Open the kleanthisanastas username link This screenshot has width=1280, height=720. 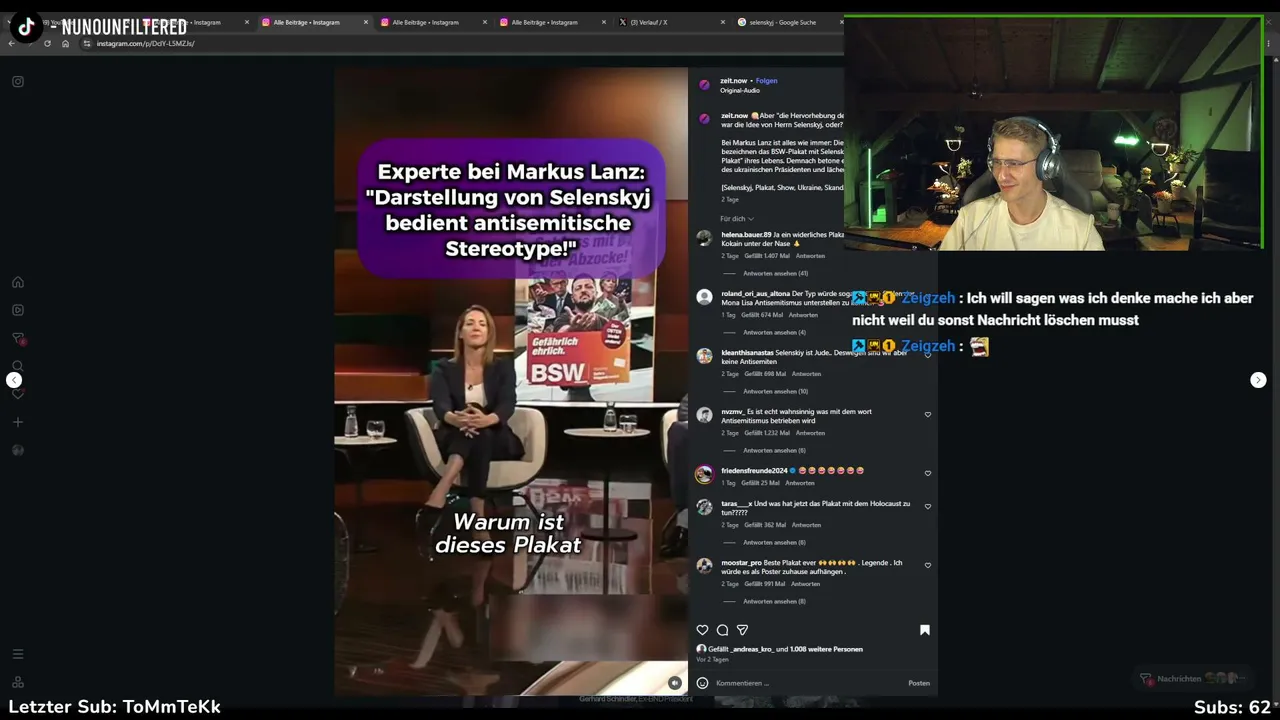point(748,353)
